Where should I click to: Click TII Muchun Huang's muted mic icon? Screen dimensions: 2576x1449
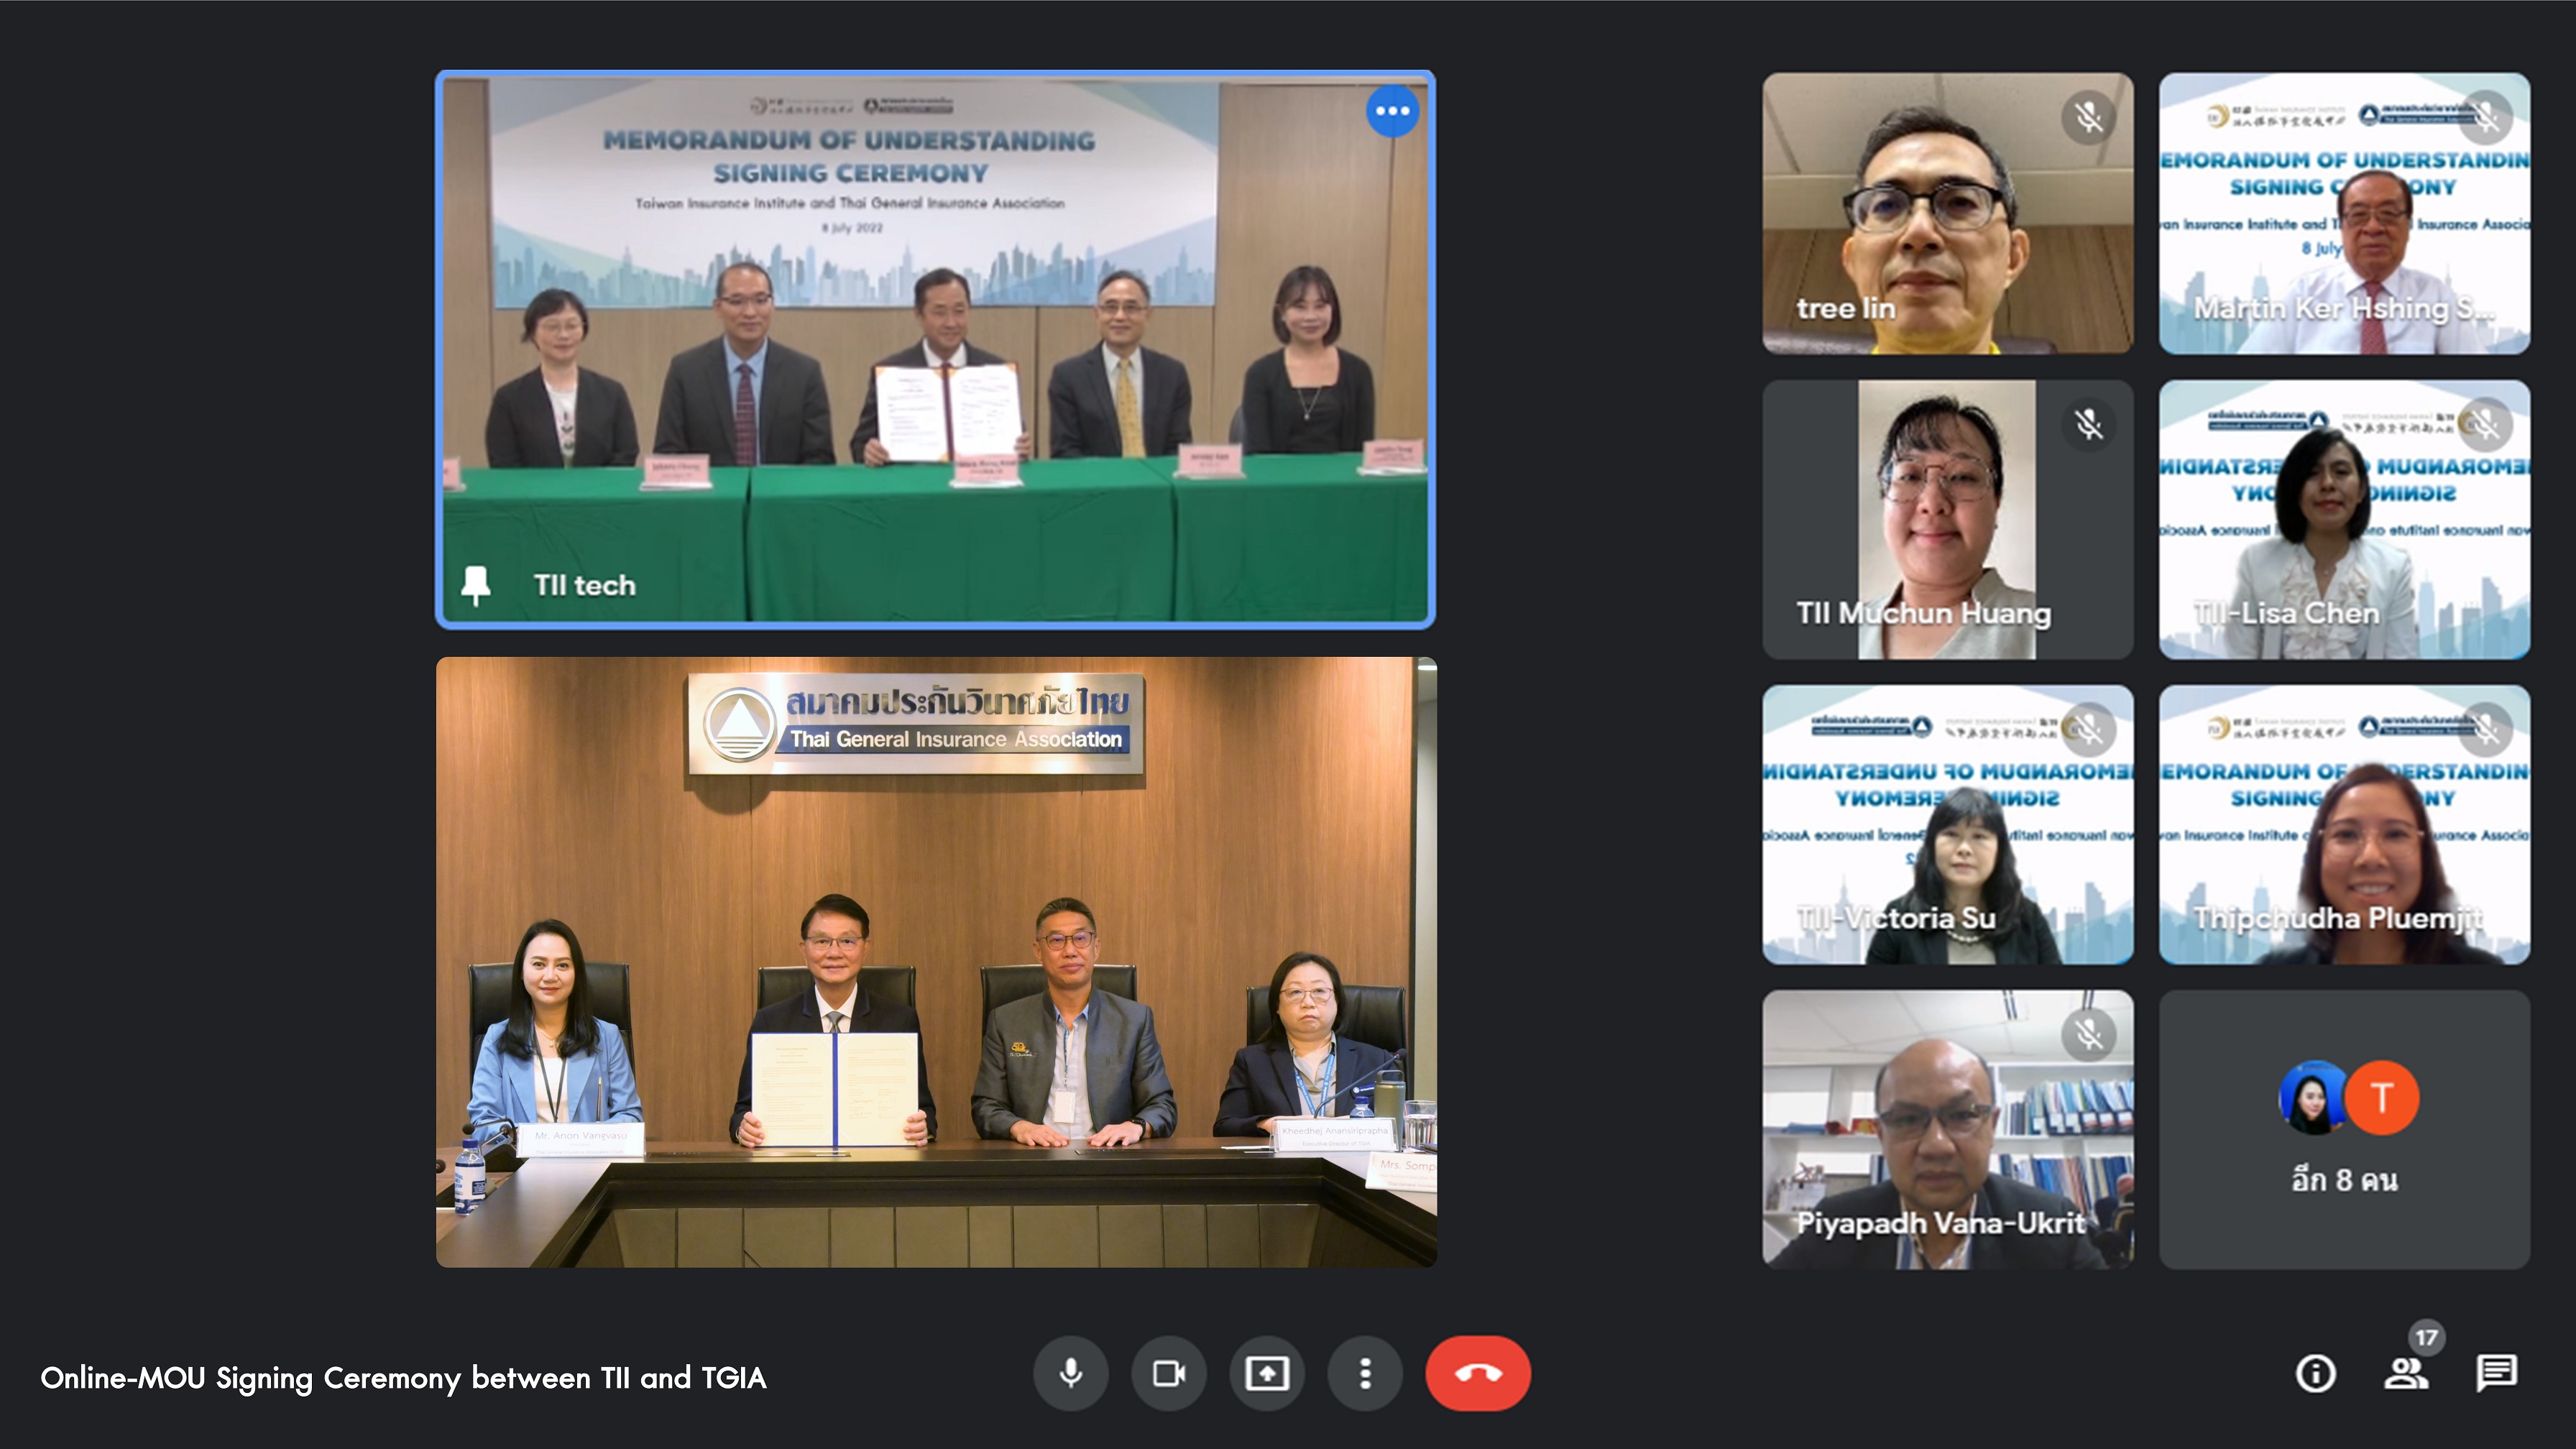(x=2088, y=424)
